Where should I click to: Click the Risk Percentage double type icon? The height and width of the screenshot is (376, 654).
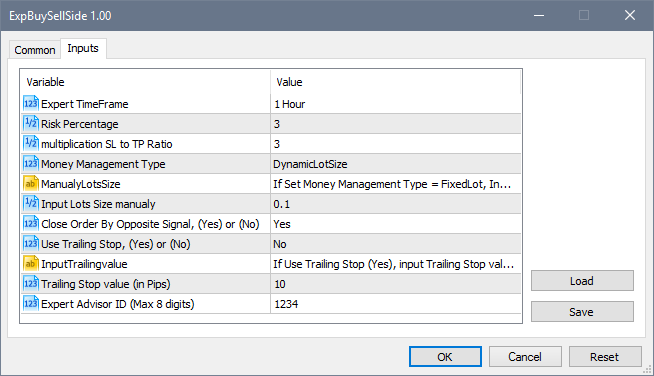pyautogui.click(x=31, y=124)
